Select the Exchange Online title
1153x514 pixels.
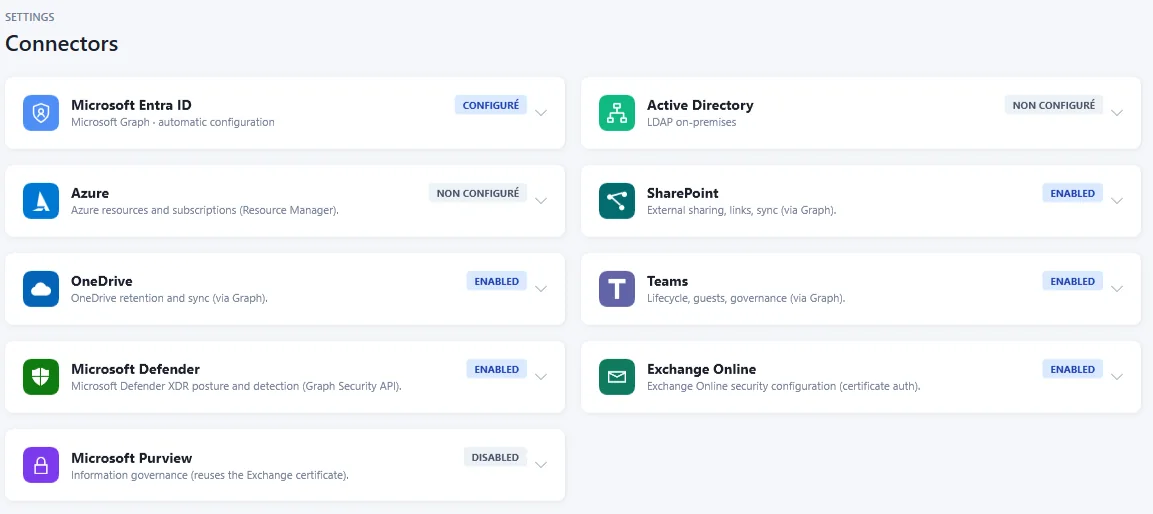point(702,369)
